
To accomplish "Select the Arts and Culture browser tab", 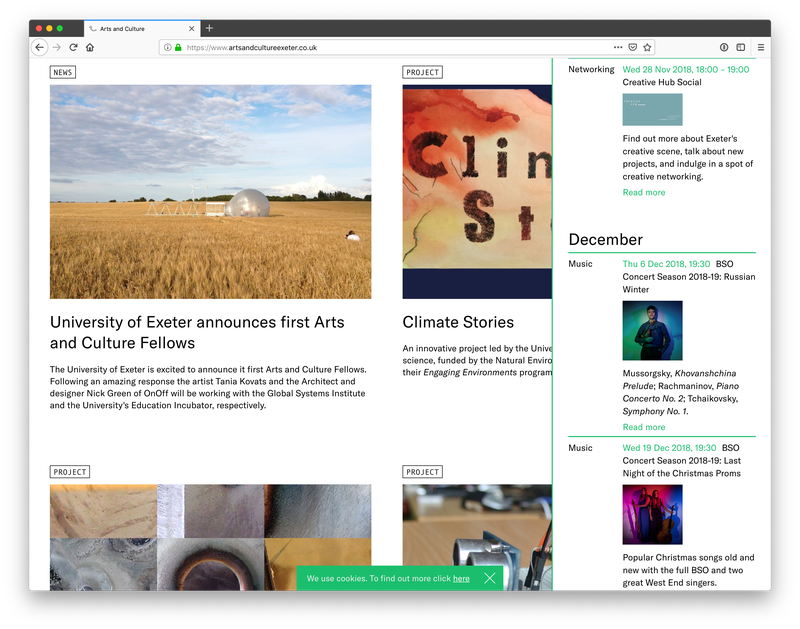I will point(142,29).
